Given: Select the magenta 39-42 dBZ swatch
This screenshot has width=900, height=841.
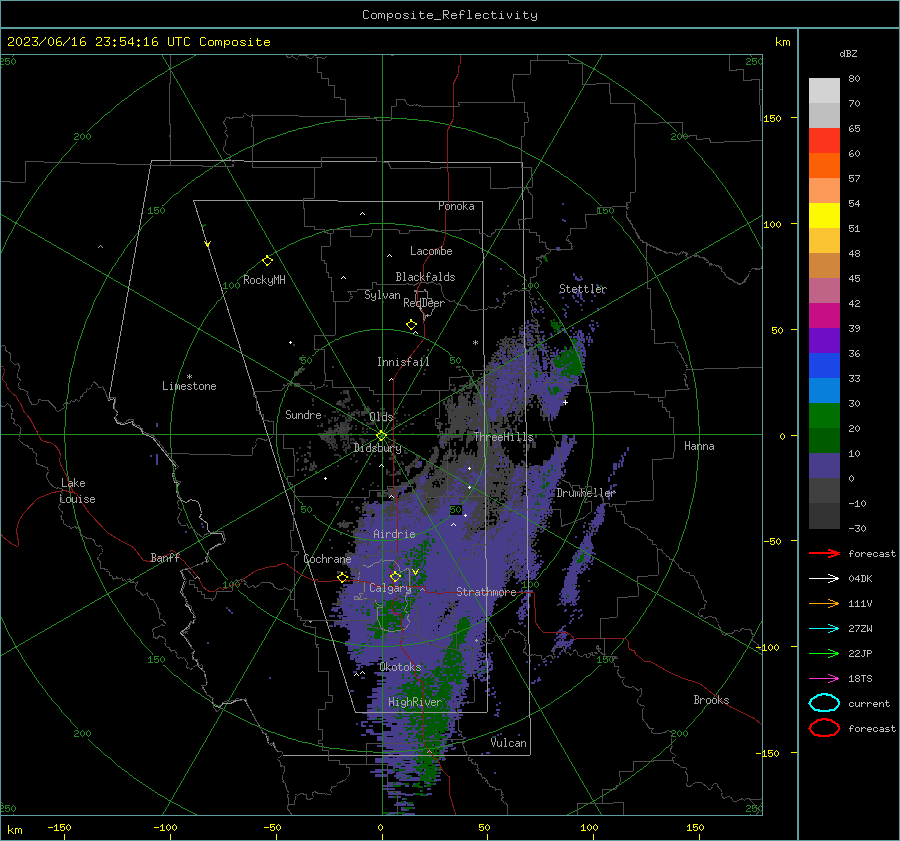Looking at the screenshot, I should pyautogui.click(x=824, y=316).
